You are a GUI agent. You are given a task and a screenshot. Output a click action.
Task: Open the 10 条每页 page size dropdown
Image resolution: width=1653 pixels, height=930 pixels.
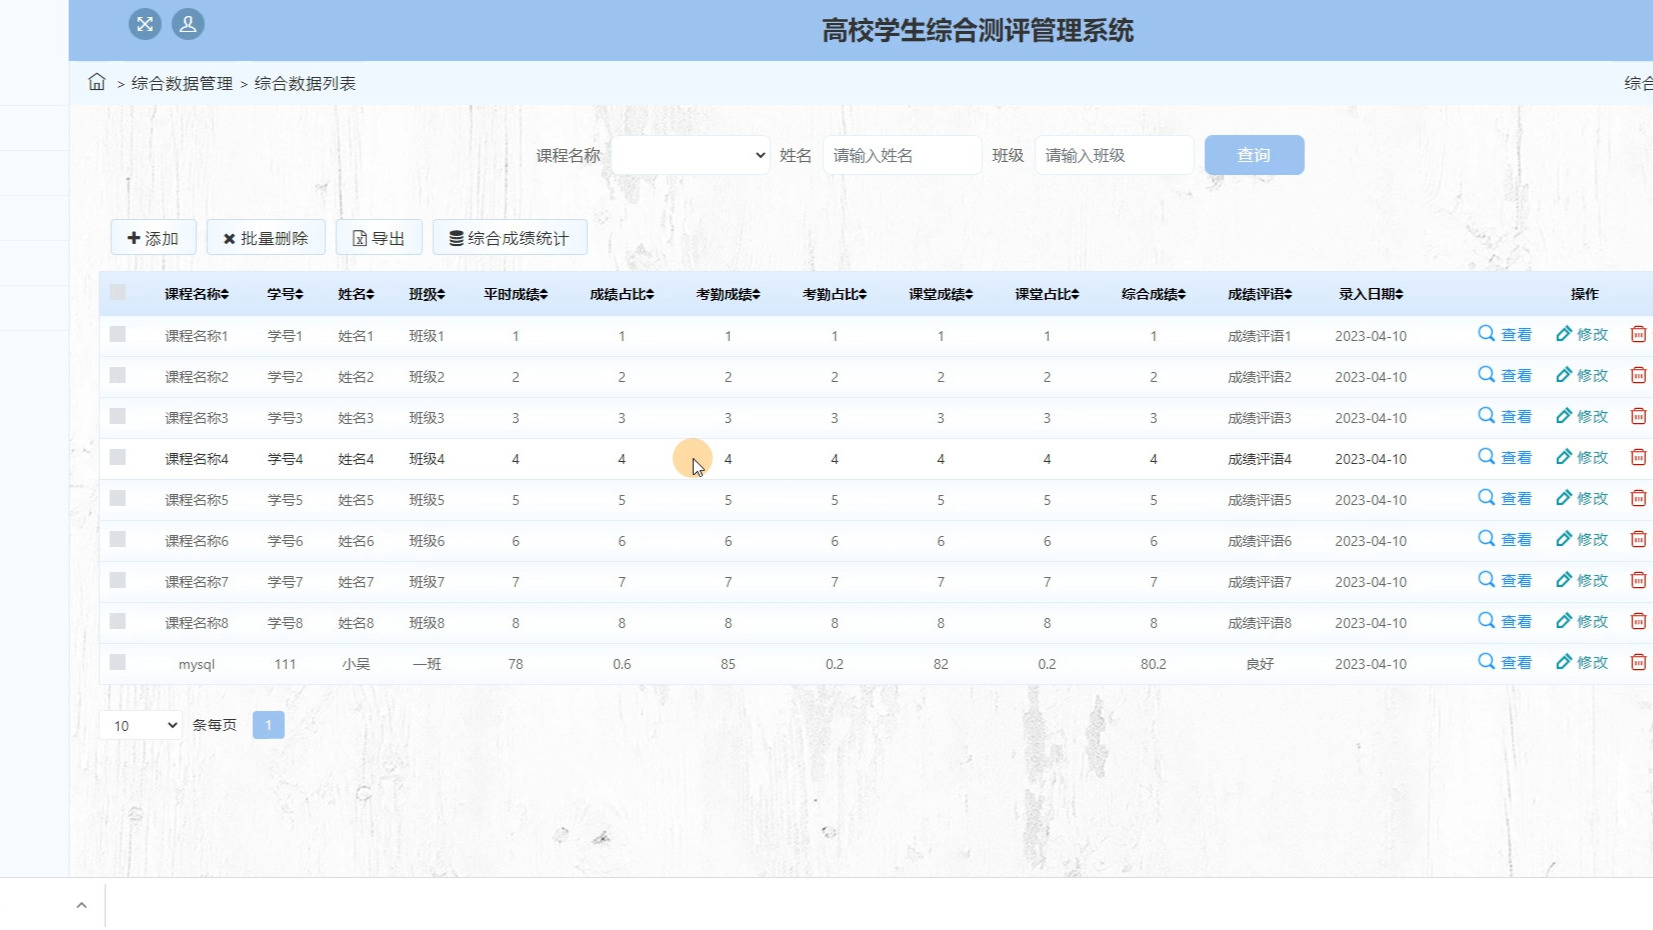(140, 724)
